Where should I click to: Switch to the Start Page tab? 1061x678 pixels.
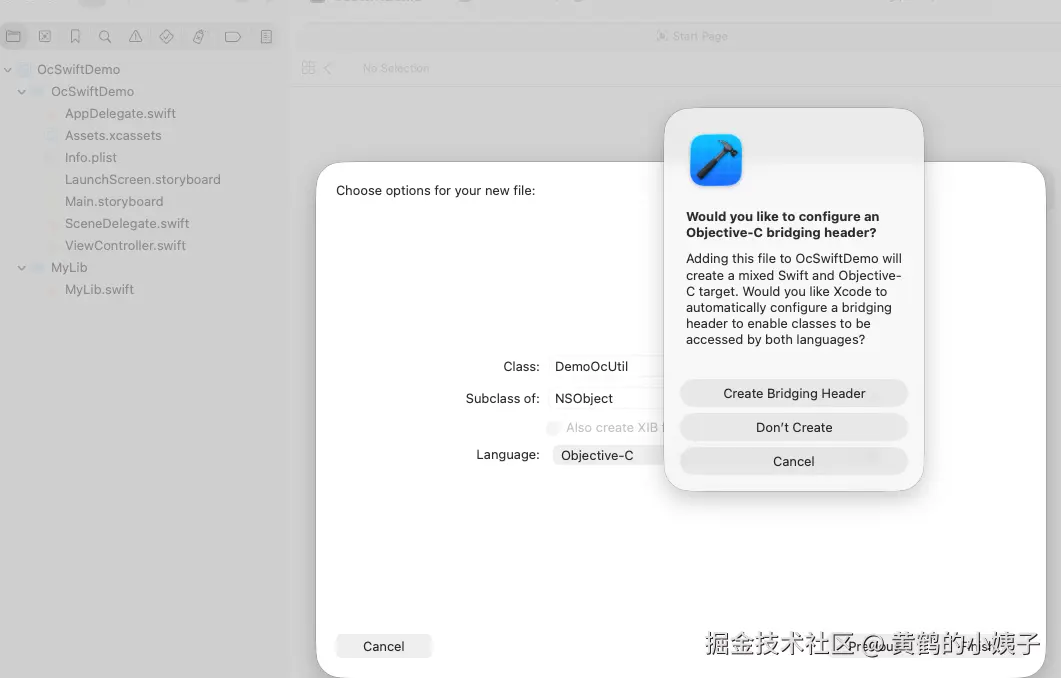tap(692, 36)
